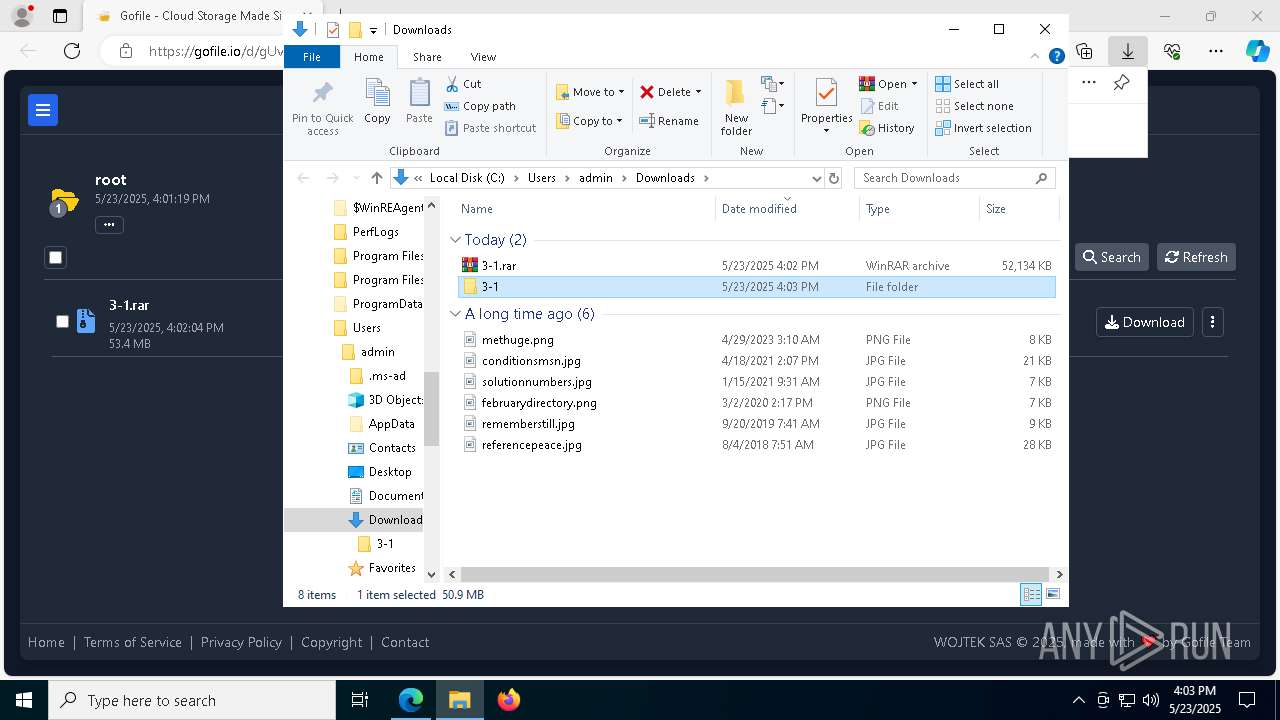Open the file History command

coord(887,128)
